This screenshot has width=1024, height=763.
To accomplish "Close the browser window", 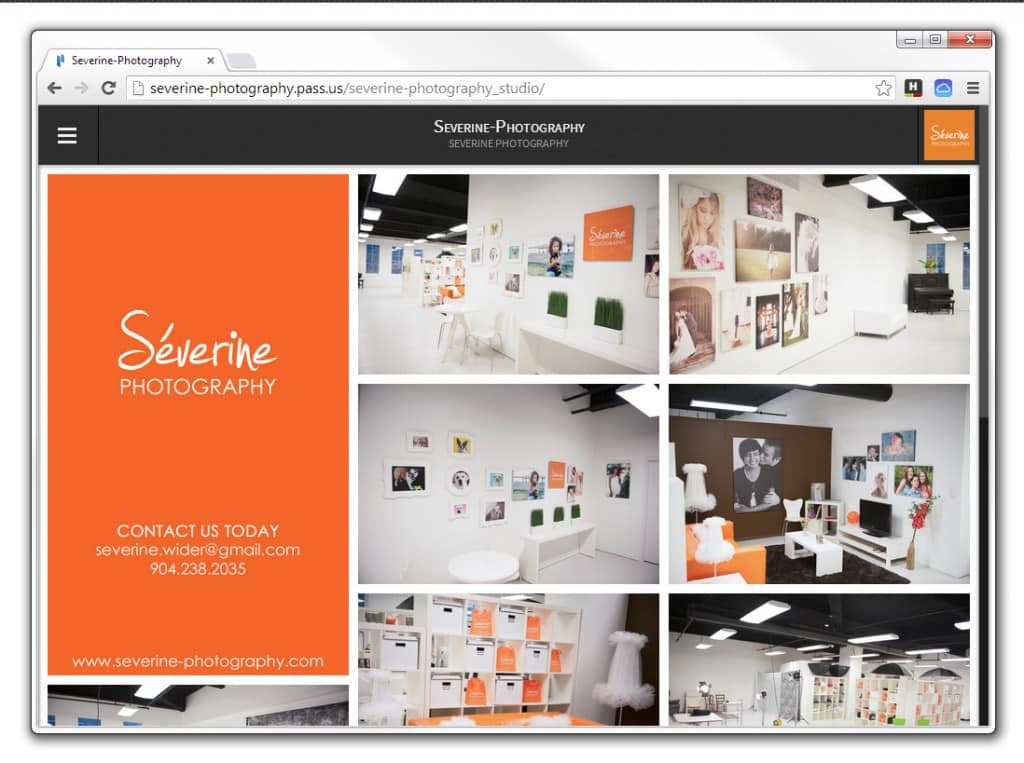I will pos(970,40).
